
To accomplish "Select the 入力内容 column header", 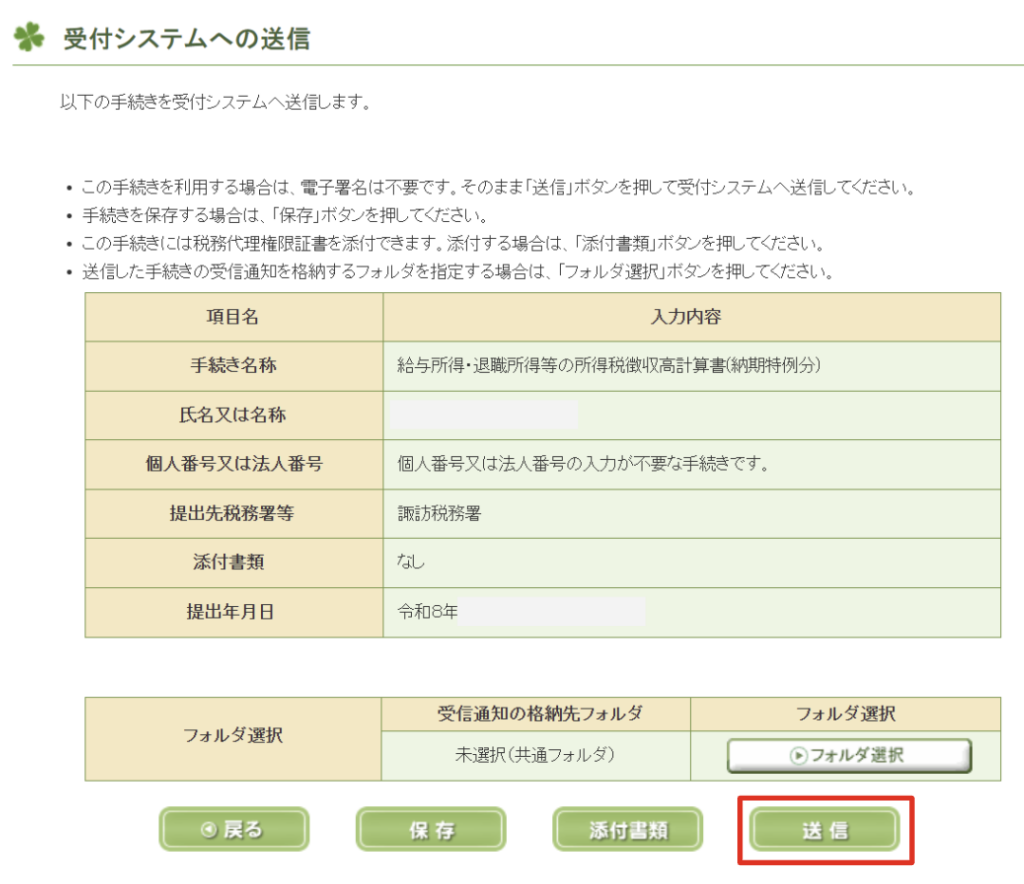I will click(x=691, y=317).
